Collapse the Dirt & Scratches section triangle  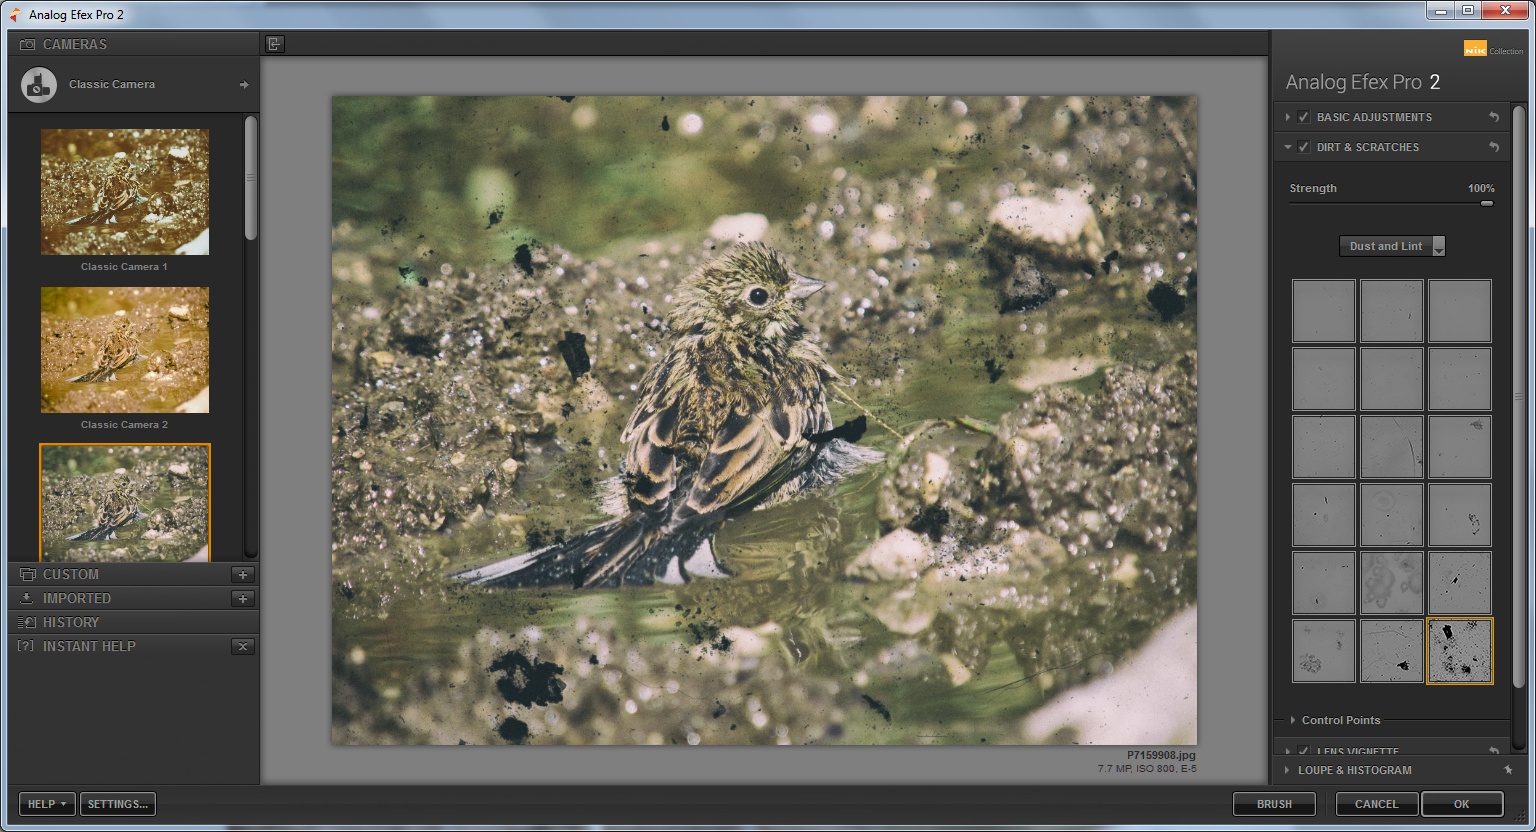pos(1288,147)
